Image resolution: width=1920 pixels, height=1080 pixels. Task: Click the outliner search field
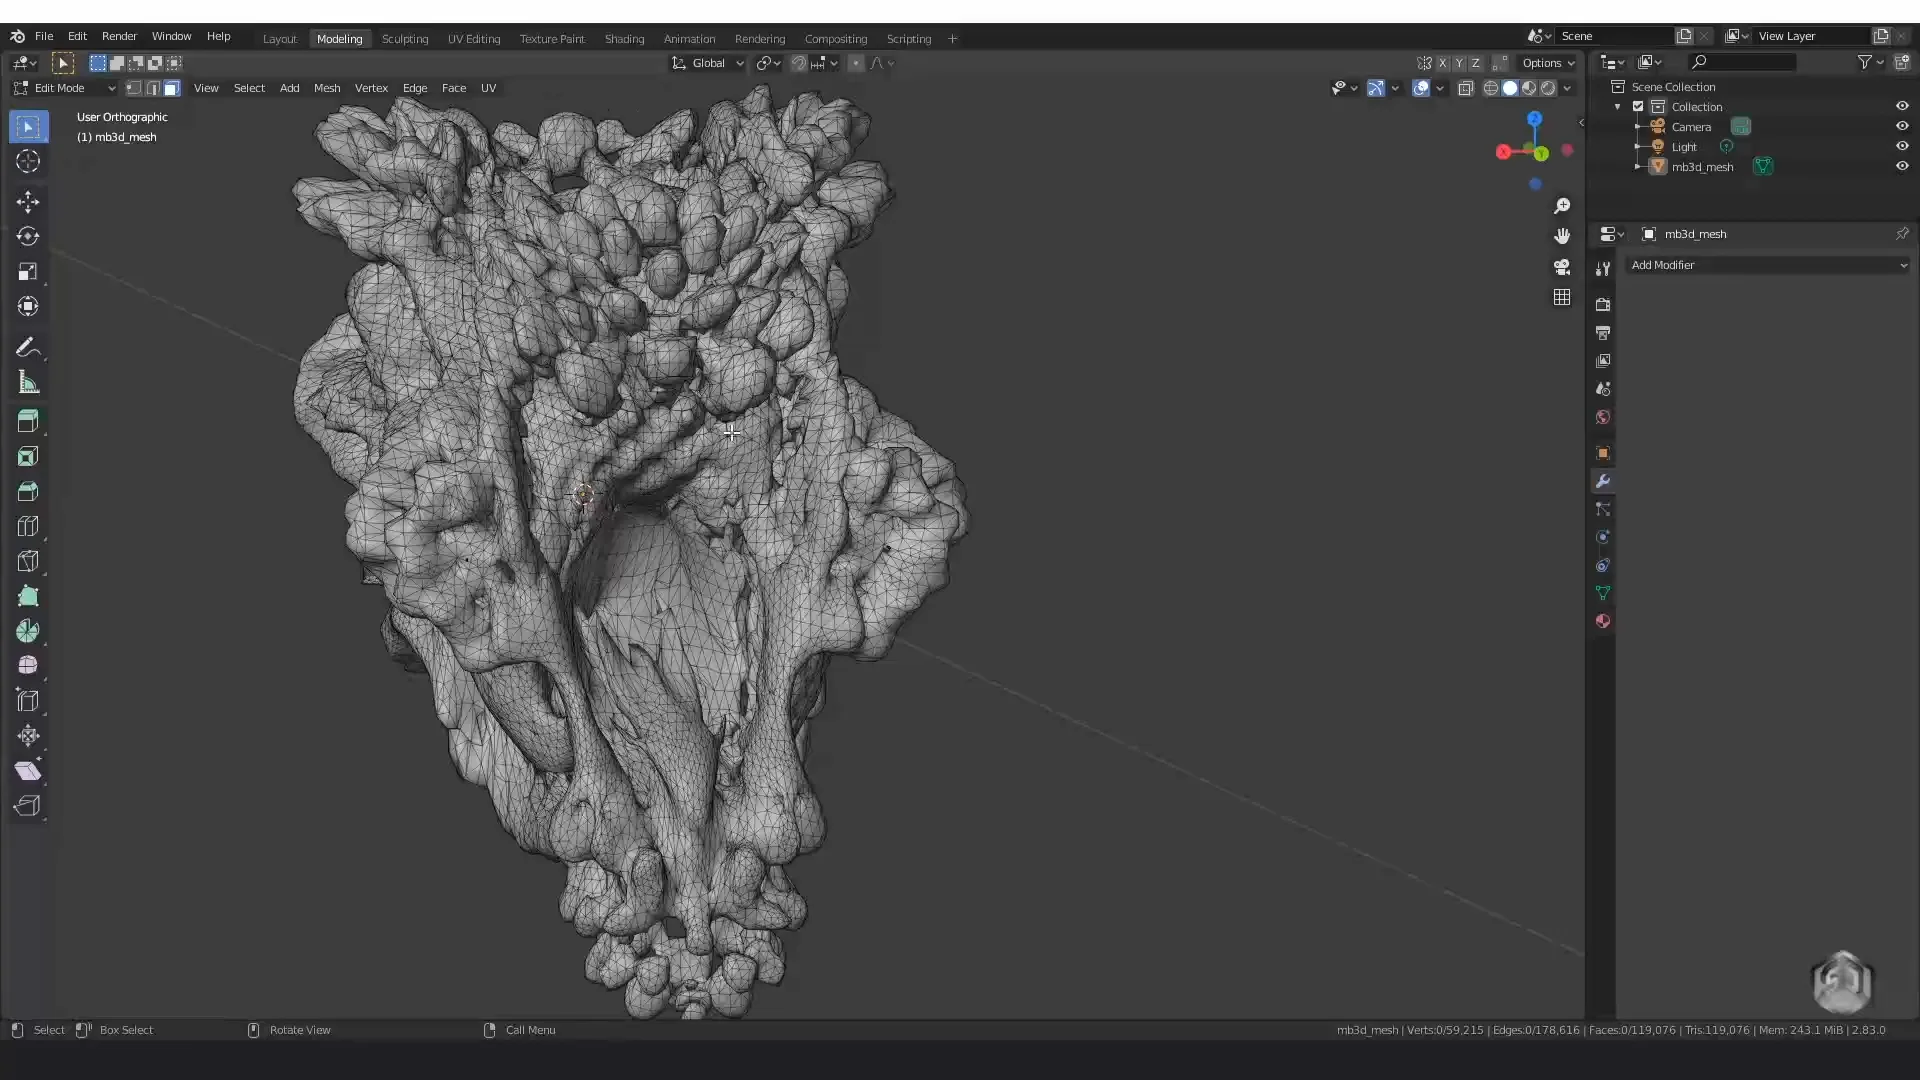pyautogui.click(x=1741, y=62)
